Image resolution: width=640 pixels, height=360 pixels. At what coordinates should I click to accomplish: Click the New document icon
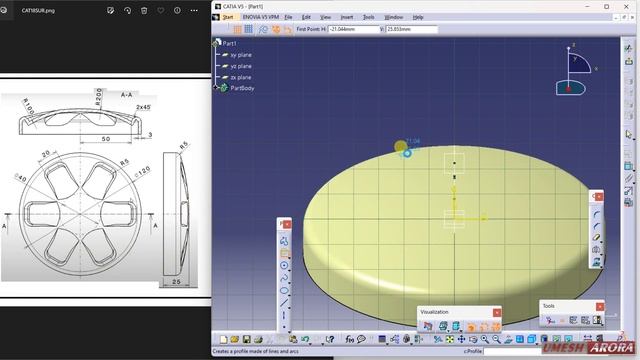pos(223,339)
